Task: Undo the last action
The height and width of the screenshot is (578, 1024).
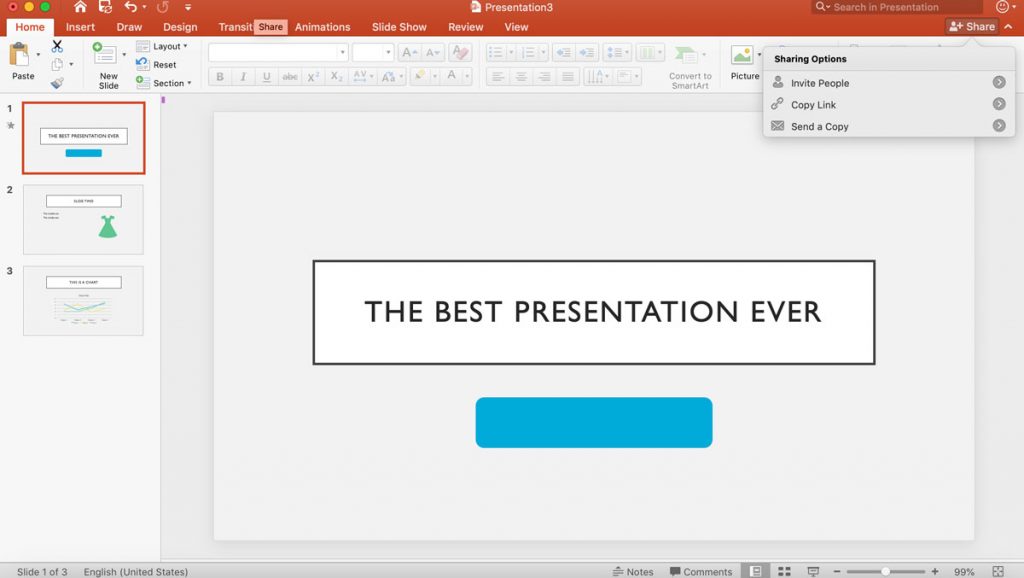Action: point(131,7)
